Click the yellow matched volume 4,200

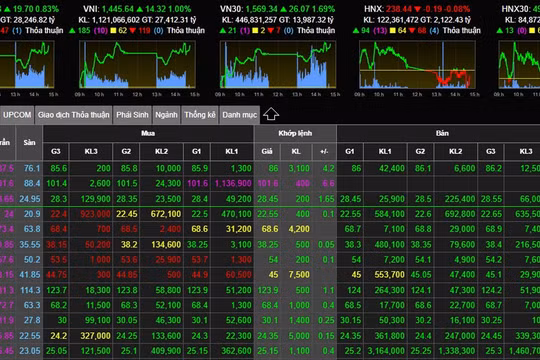[x=299, y=229]
